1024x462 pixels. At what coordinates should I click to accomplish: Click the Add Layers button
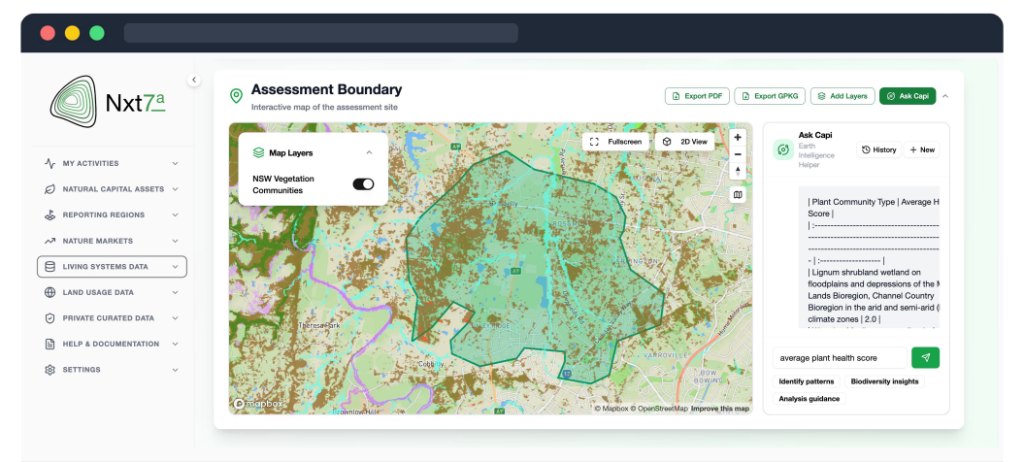click(x=842, y=96)
